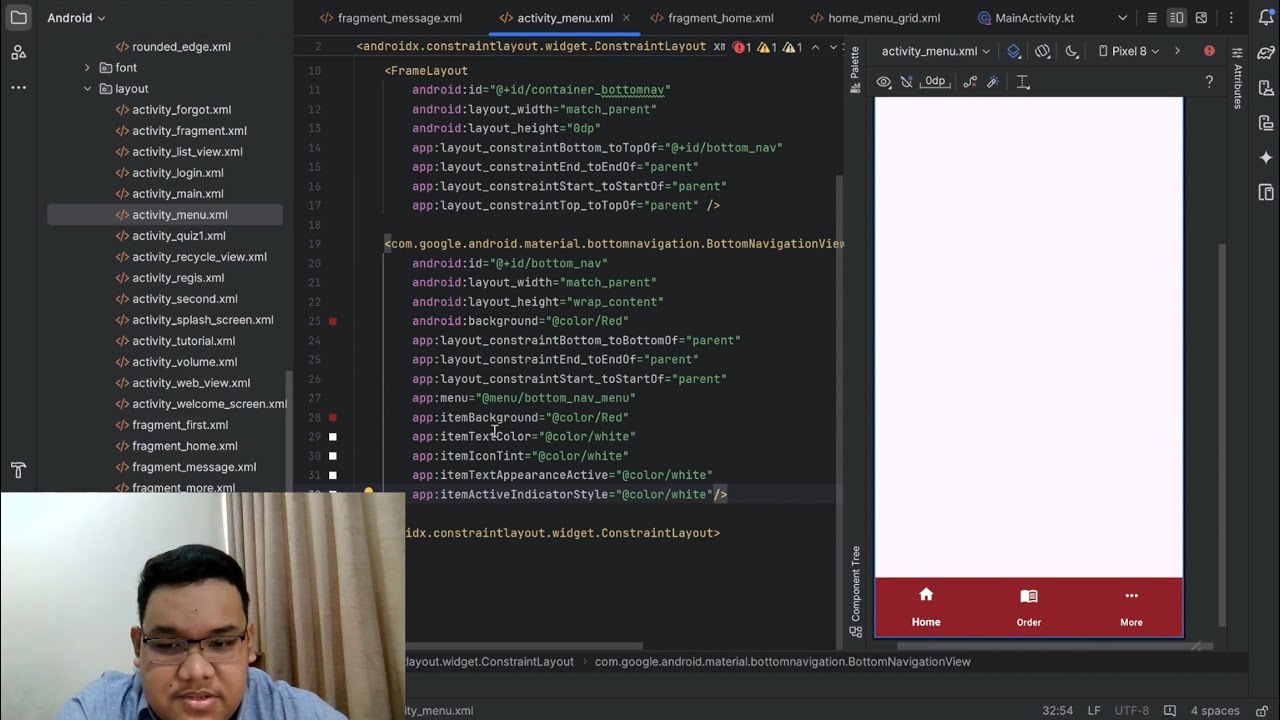
Task: Switch to home_menu_grid.xml tab
Action: (x=874, y=18)
